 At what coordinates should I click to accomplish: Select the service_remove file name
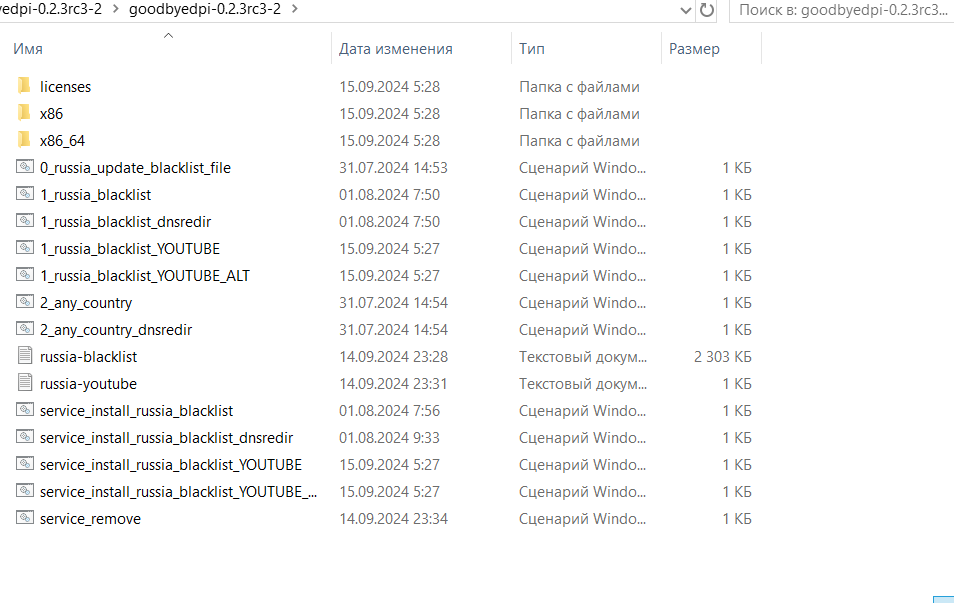(91, 519)
